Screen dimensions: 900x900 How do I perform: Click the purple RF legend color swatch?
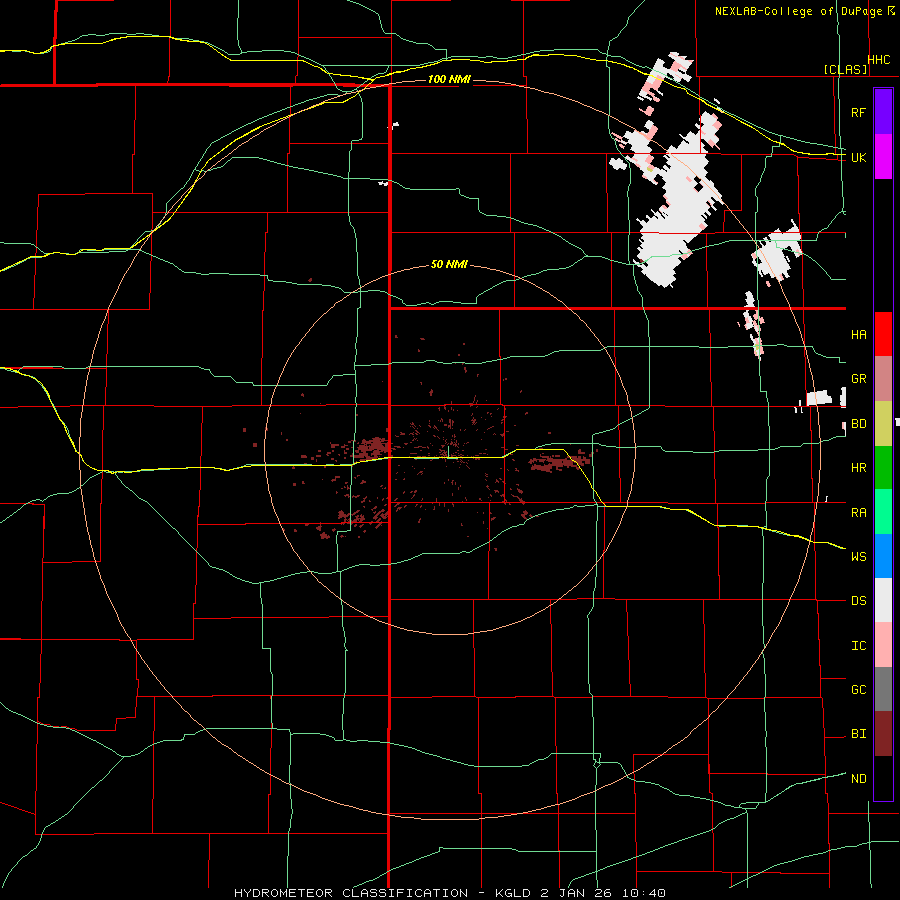(883, 112)
